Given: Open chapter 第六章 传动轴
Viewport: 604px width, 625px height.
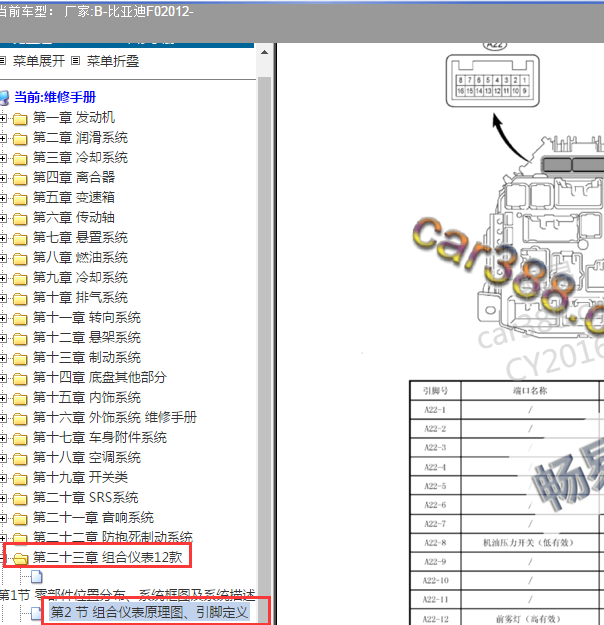Looking at the screenshot, I should pyautogui.click(x=74, y=218).
